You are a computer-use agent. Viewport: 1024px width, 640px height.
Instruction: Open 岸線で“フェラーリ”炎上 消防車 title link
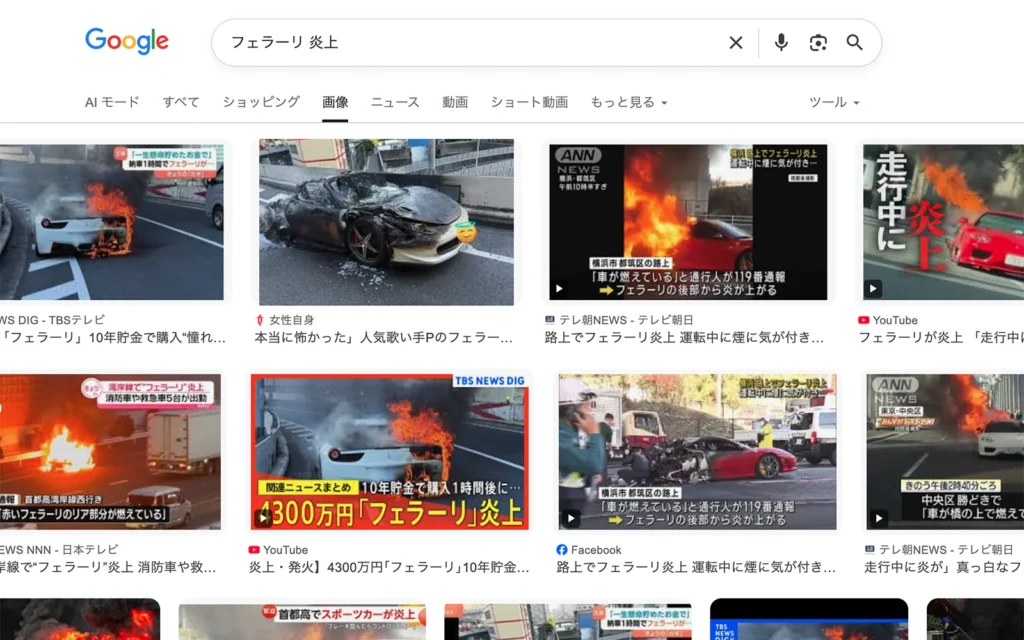(108, 567)
